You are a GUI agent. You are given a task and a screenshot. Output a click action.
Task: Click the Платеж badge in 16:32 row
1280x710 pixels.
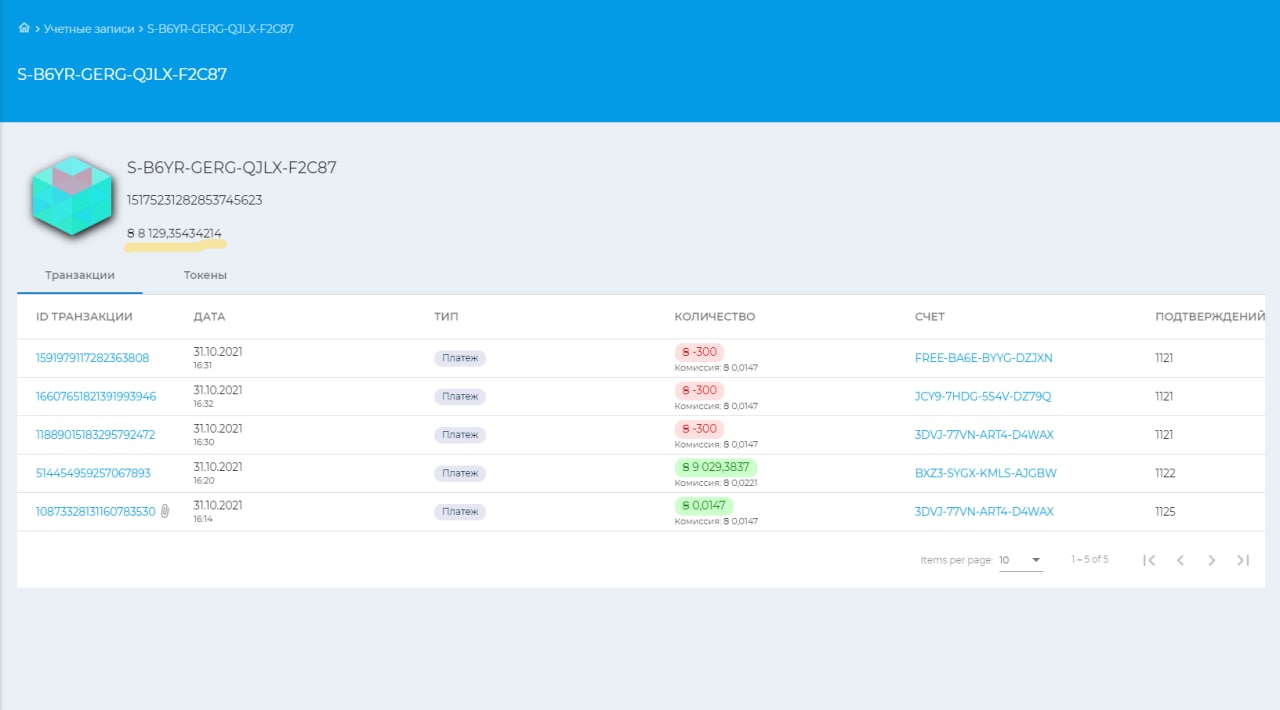[x=460, y=396]
